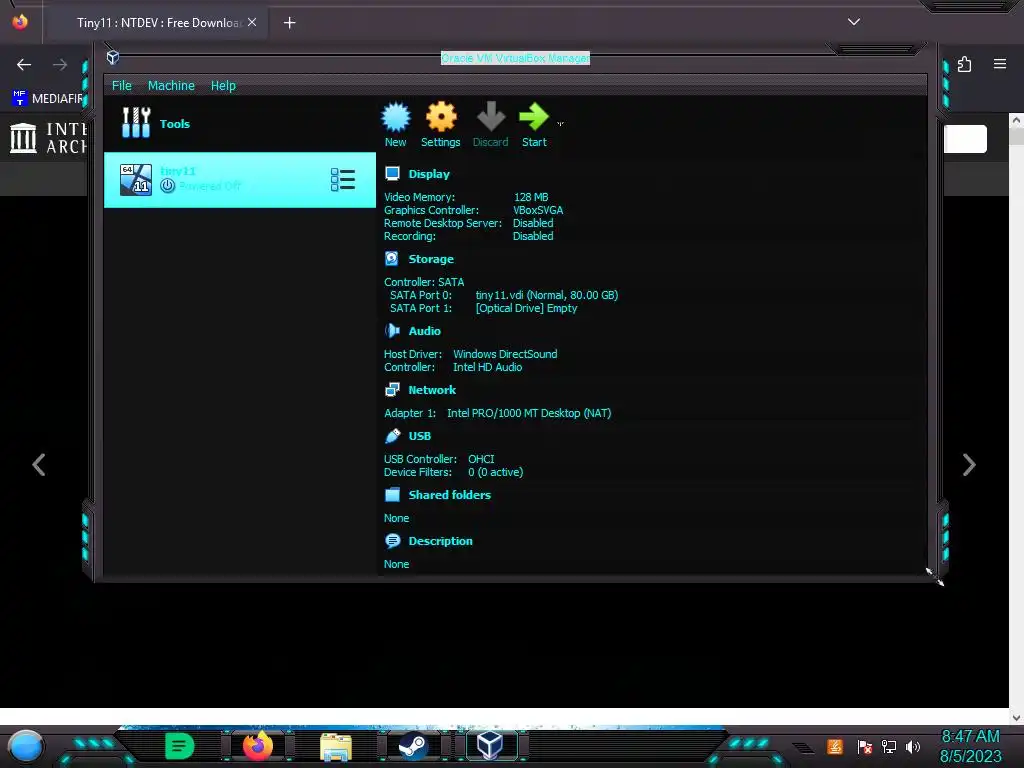Click the "0 (0 active)" device filters value
Image resolution: width=1024 pixels, height=768 pixels.
496,472
